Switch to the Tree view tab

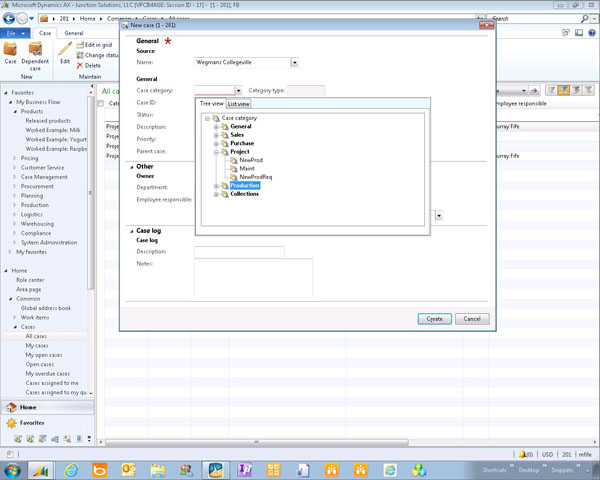(211, 103)
